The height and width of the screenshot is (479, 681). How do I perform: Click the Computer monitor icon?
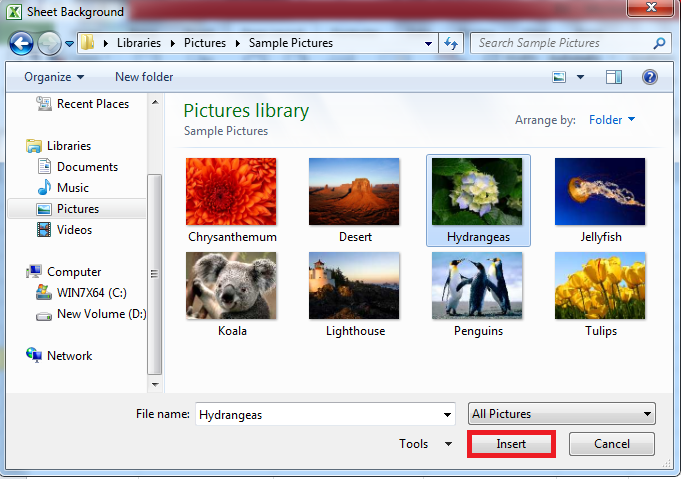pyautogui.click(x=34, y=271)
